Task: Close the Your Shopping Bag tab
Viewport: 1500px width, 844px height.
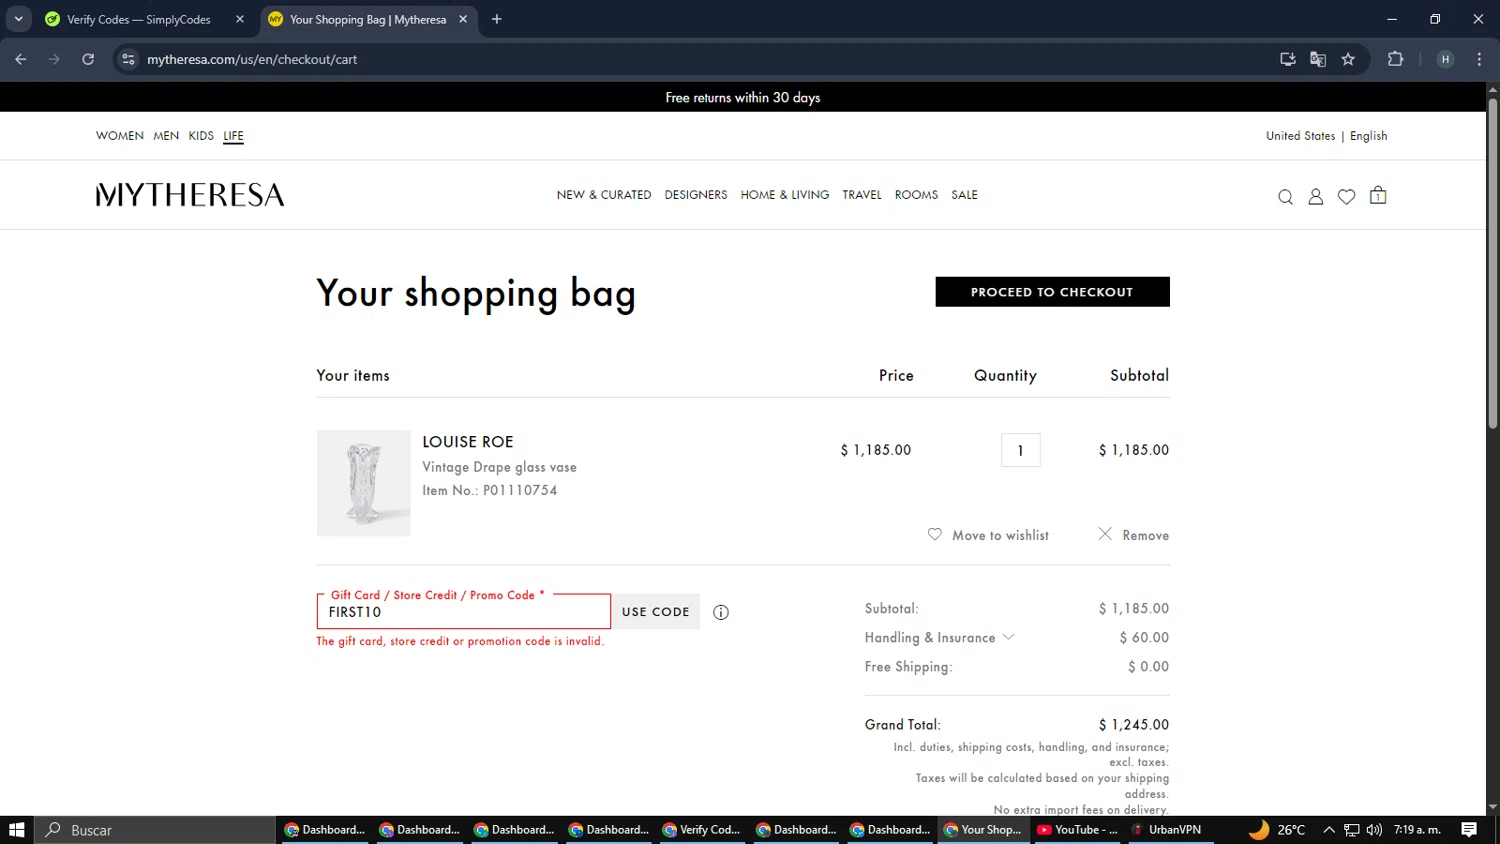Action: (x=463, y=19)
